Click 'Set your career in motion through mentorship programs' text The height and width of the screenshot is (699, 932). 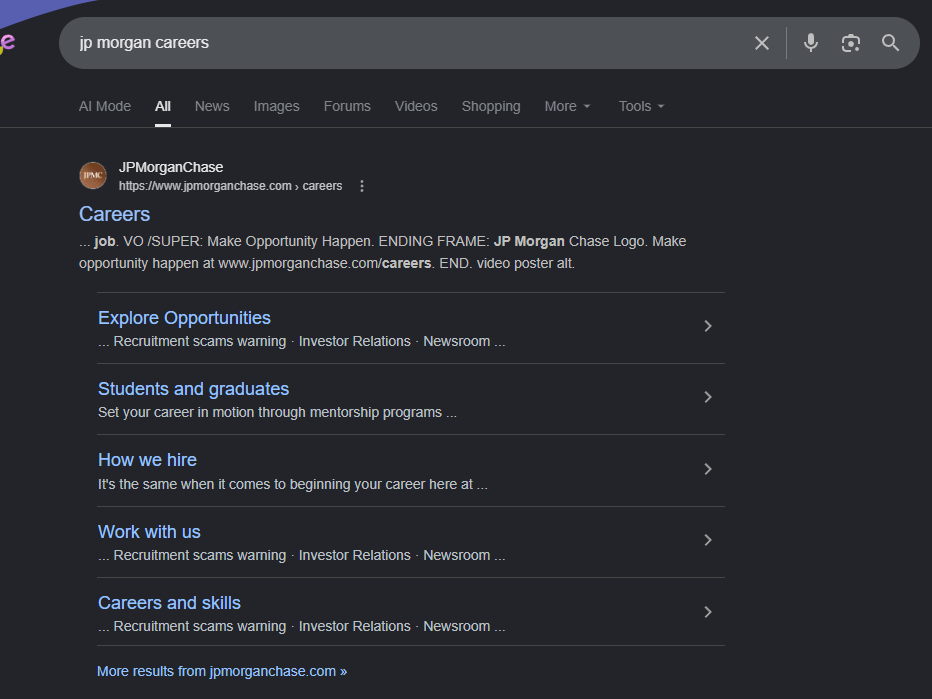[270, 413]
